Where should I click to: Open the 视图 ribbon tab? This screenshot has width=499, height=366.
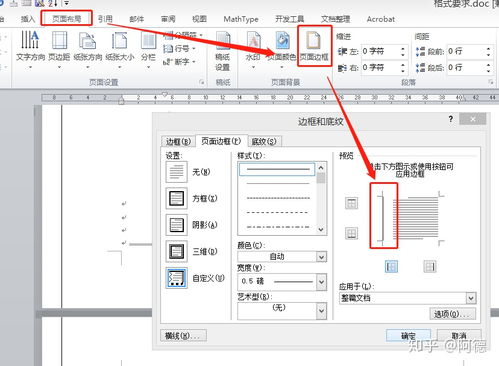click(199, 19)
